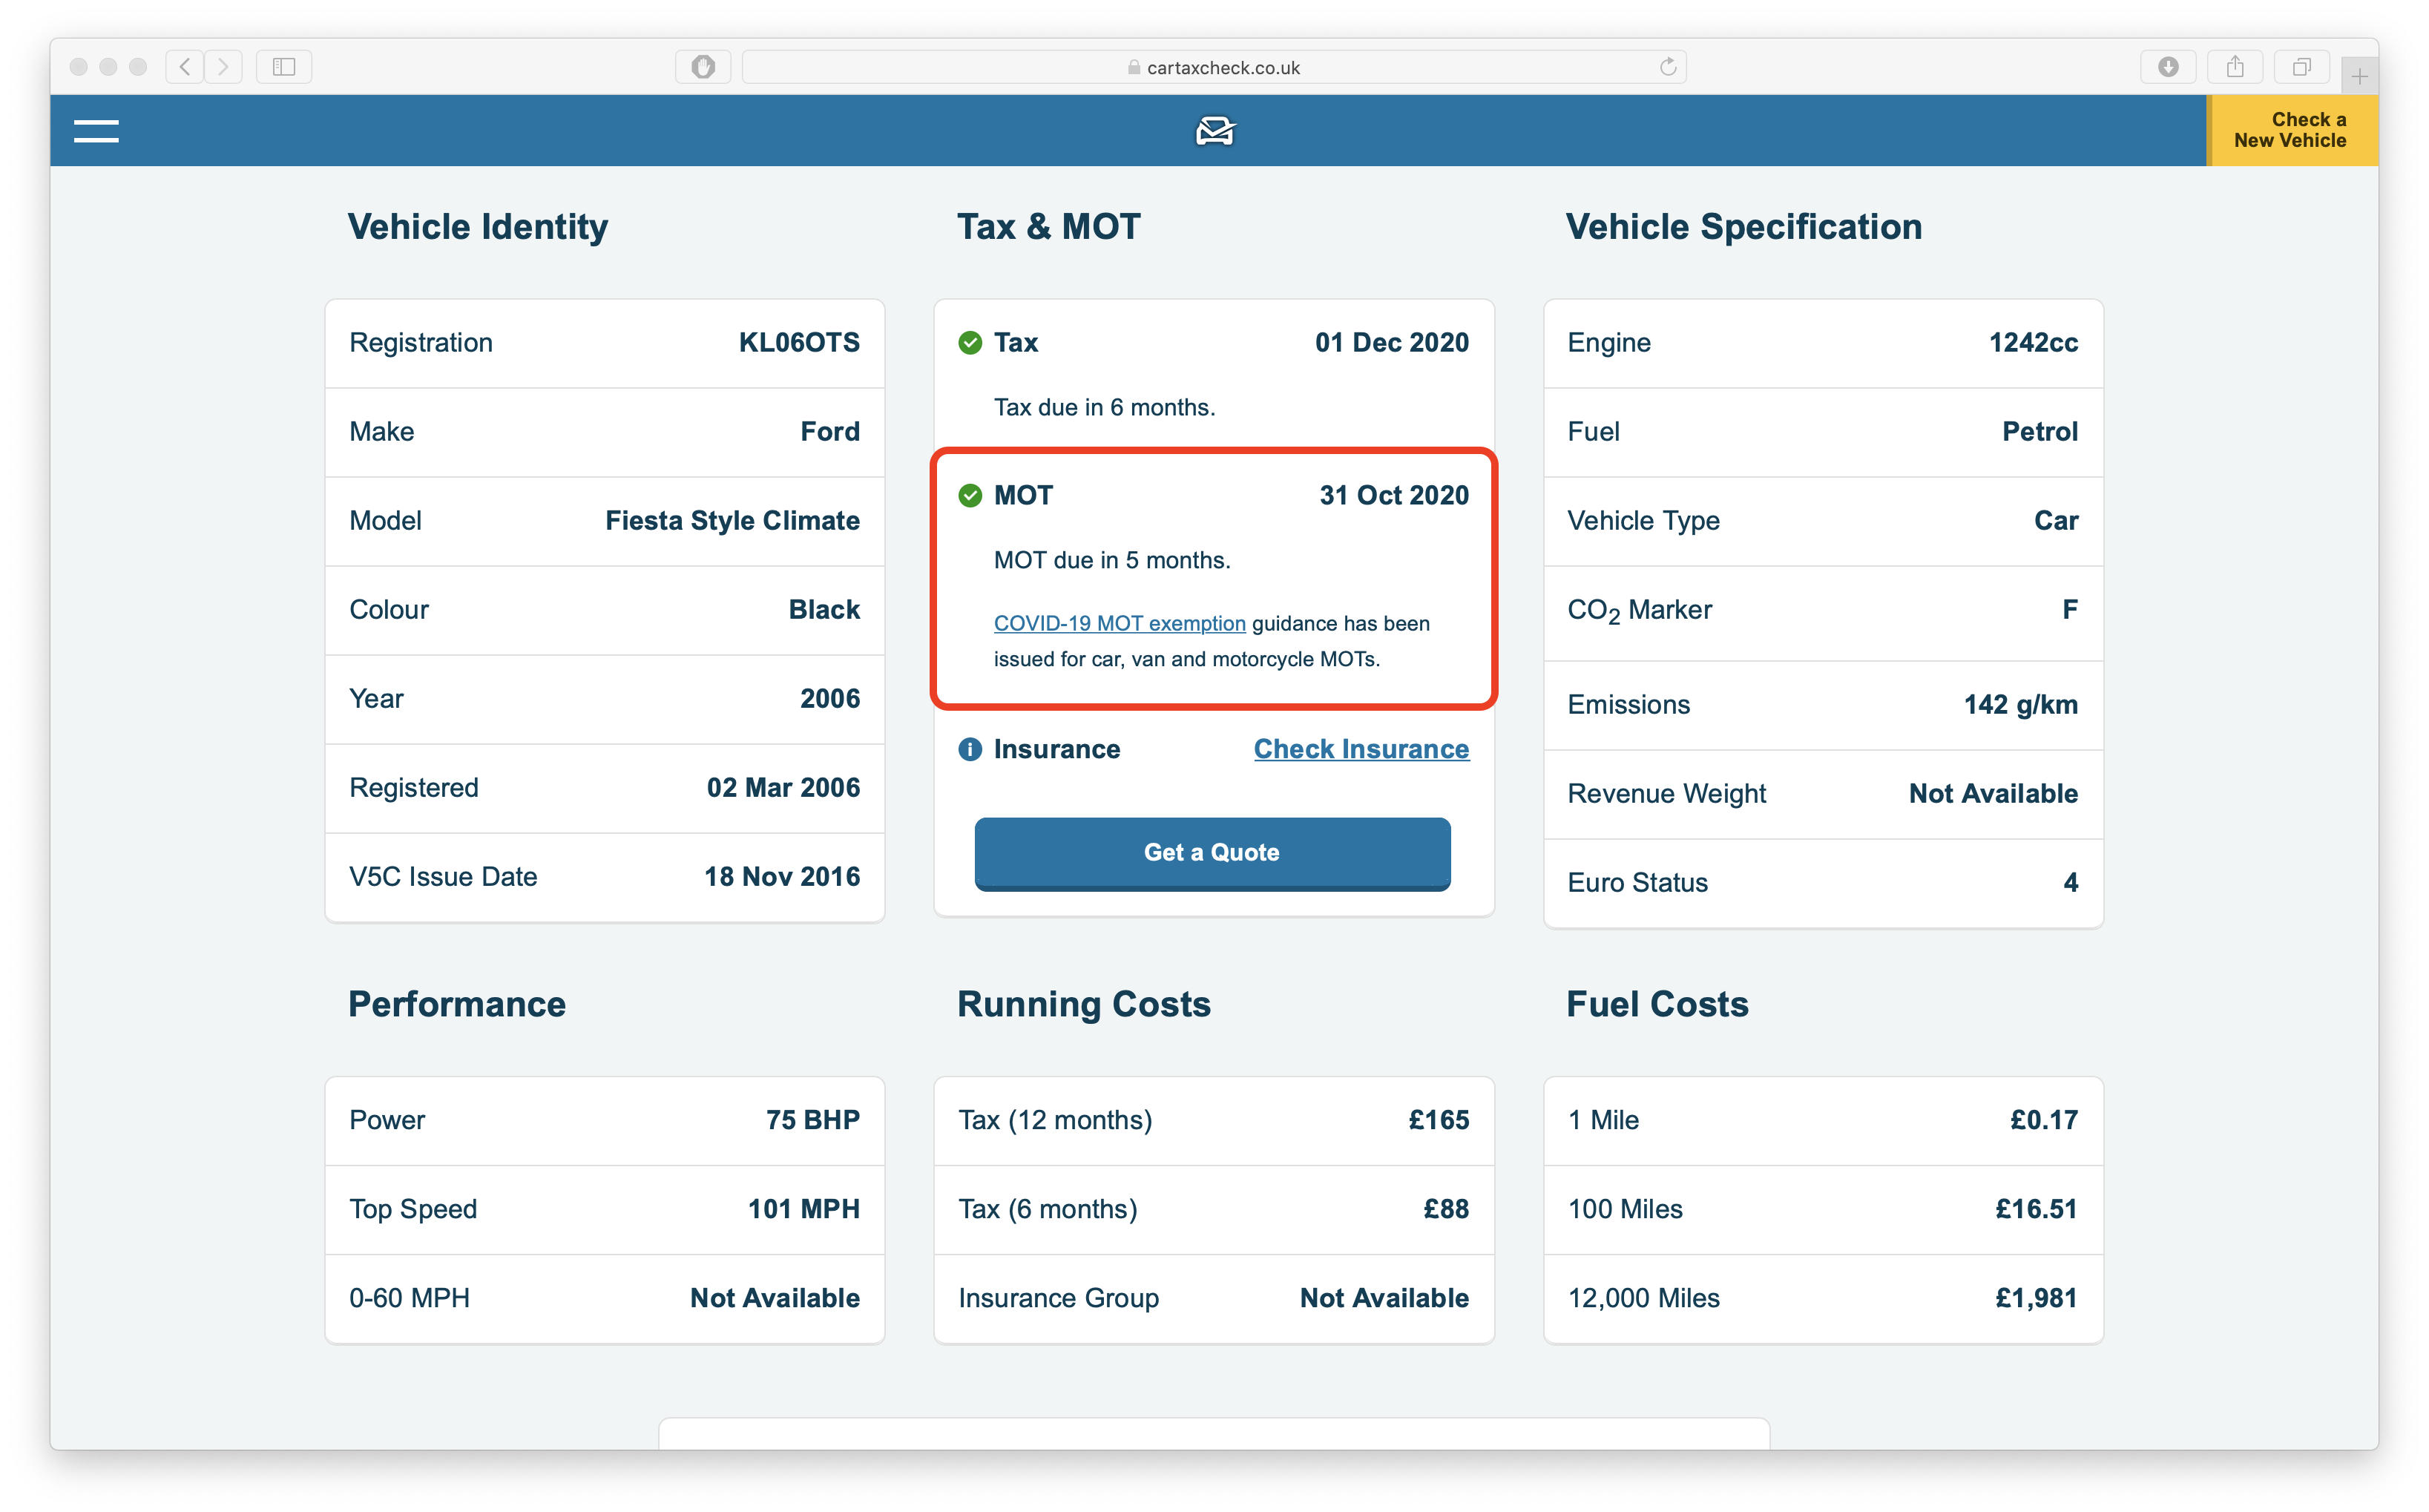Click the Tax & MOT heading
This screenshot has width=2429, height=1512.
[x=1048, y=228]
